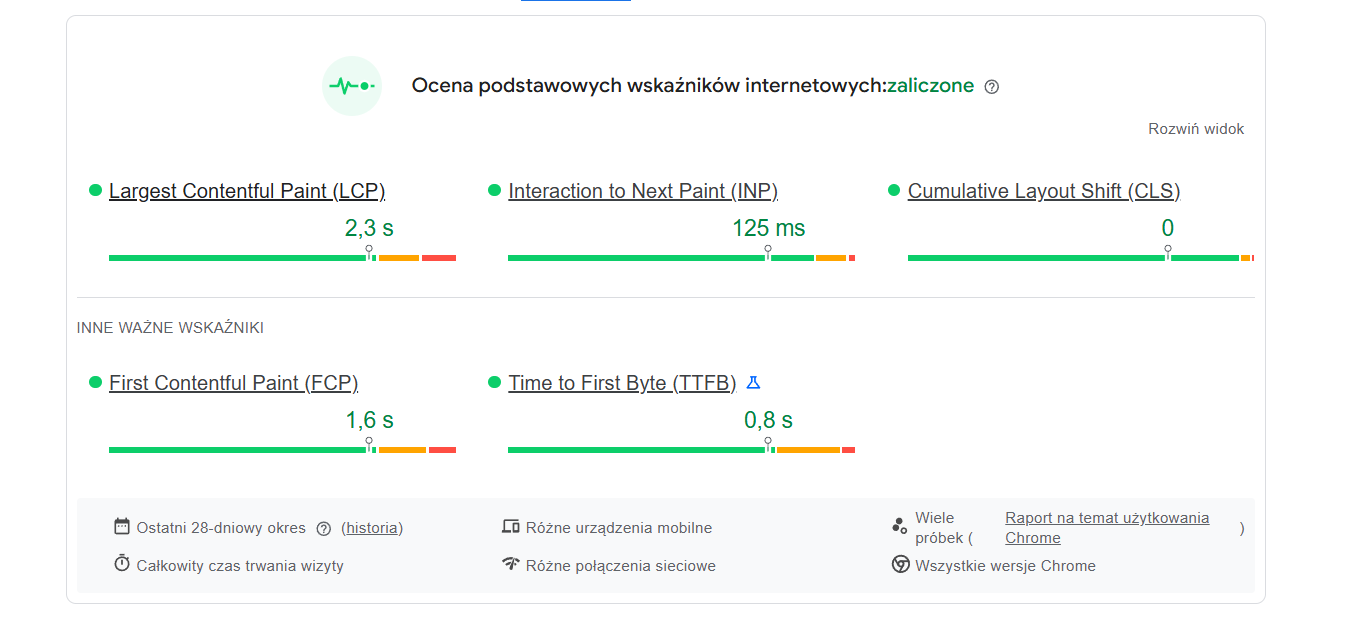Image resolution: width=1349 pixels, height=621 pixels.
Task: Click the Core Web Vitals pulse icon
Action: coord(352,86)
